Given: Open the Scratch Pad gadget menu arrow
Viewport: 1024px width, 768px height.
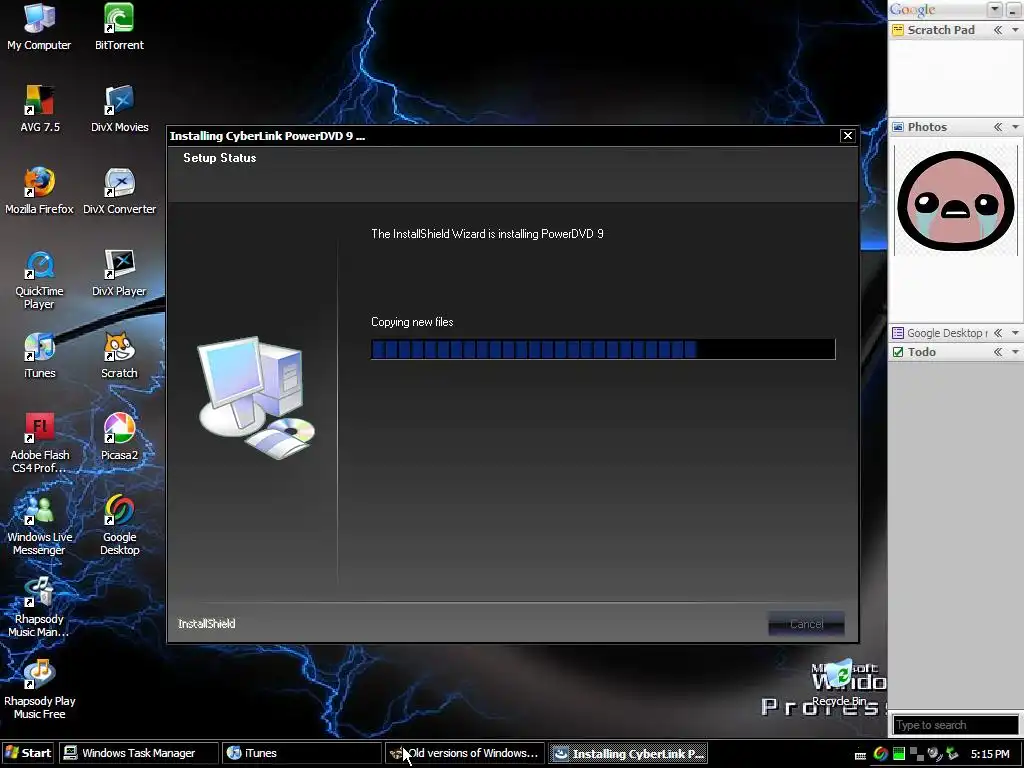Looking at the screenshot, I should 1015,30.
